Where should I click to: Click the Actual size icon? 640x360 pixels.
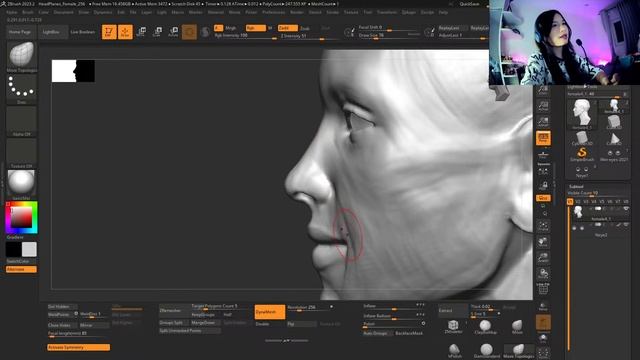(543, 106)
